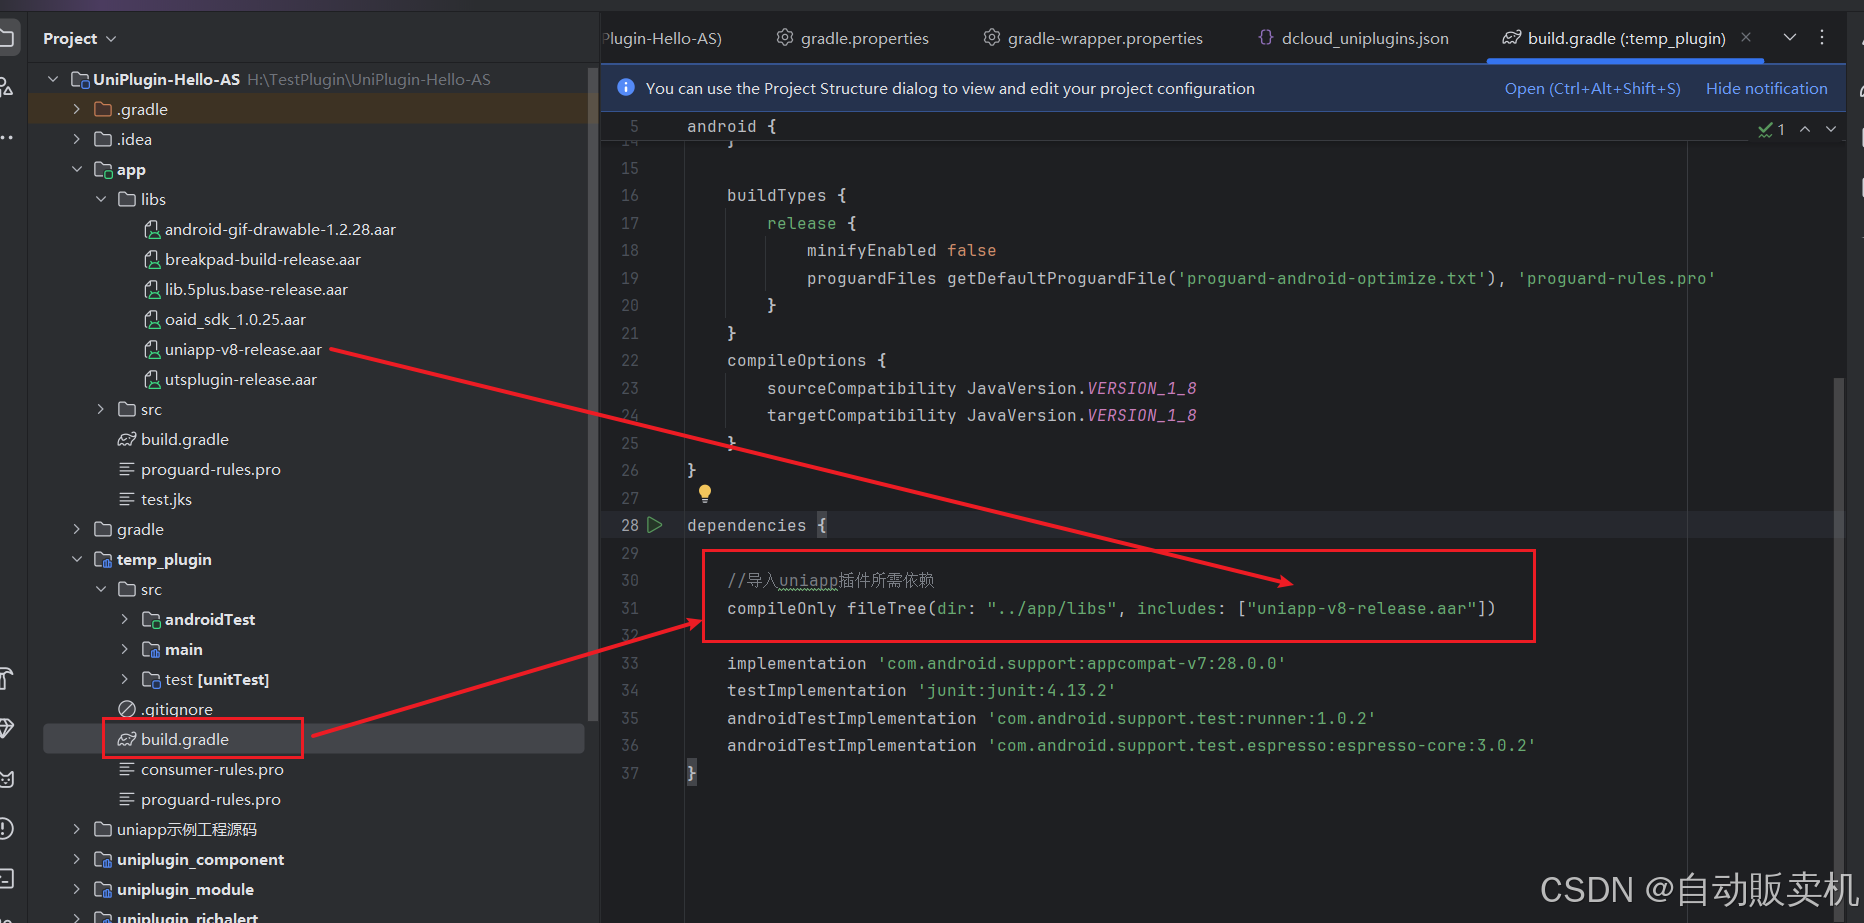The image size is (1864, 923).
Task: Expand the uniplugin_component module
Action: click(x=77, y=859)
